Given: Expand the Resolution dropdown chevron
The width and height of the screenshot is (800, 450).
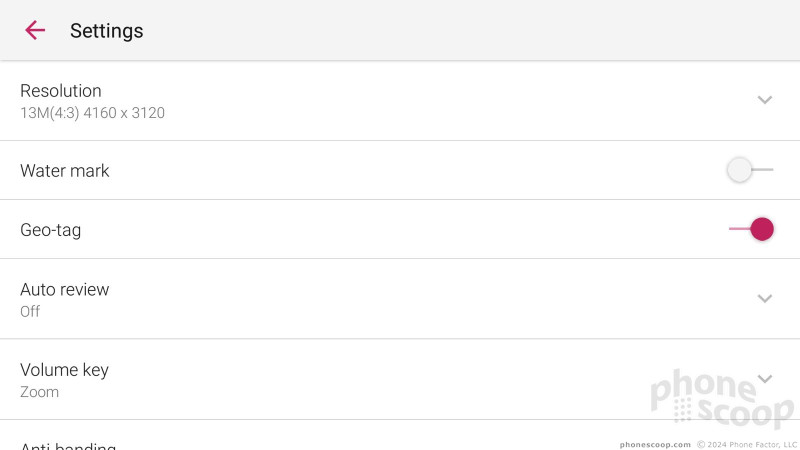Looking at the screenshot, I should [764, 100].
